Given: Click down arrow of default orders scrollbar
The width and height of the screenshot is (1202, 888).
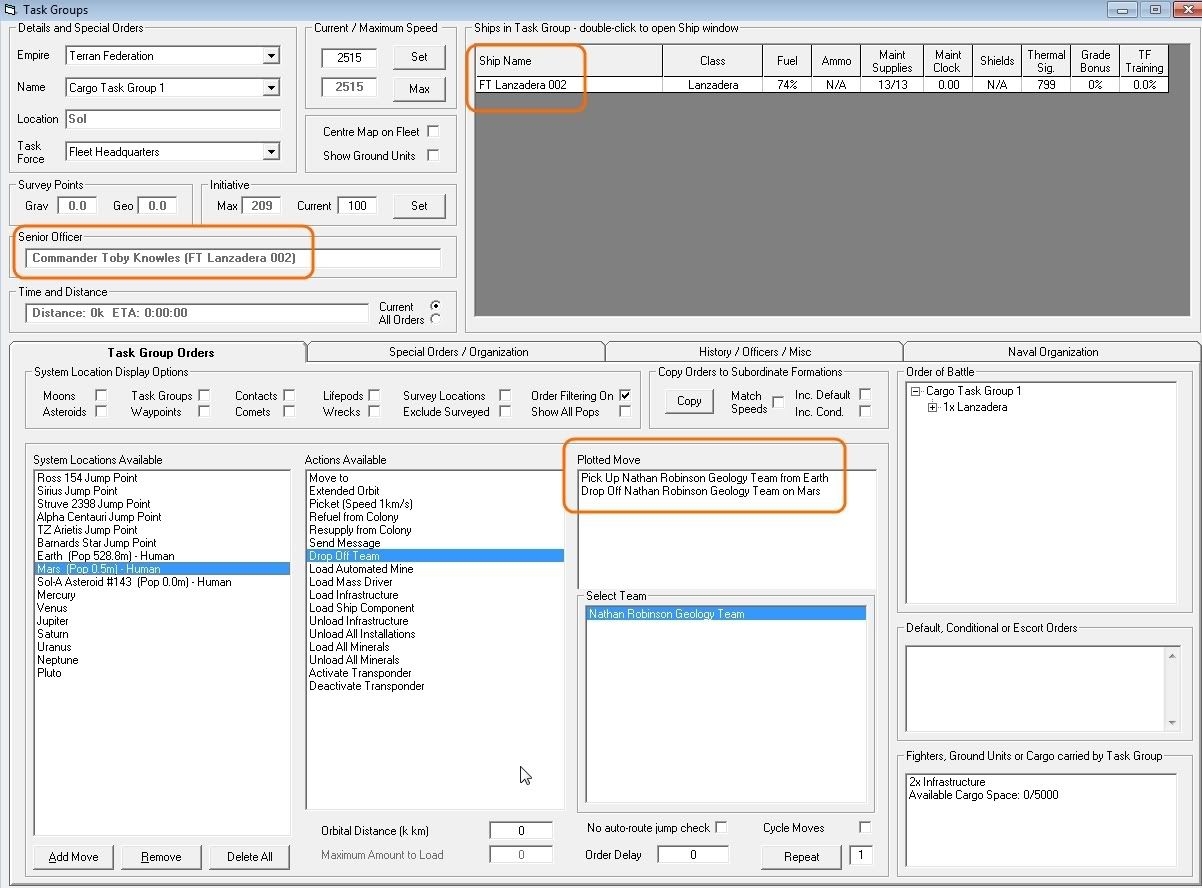Looking at the screenshot, I should [1171, 723].
